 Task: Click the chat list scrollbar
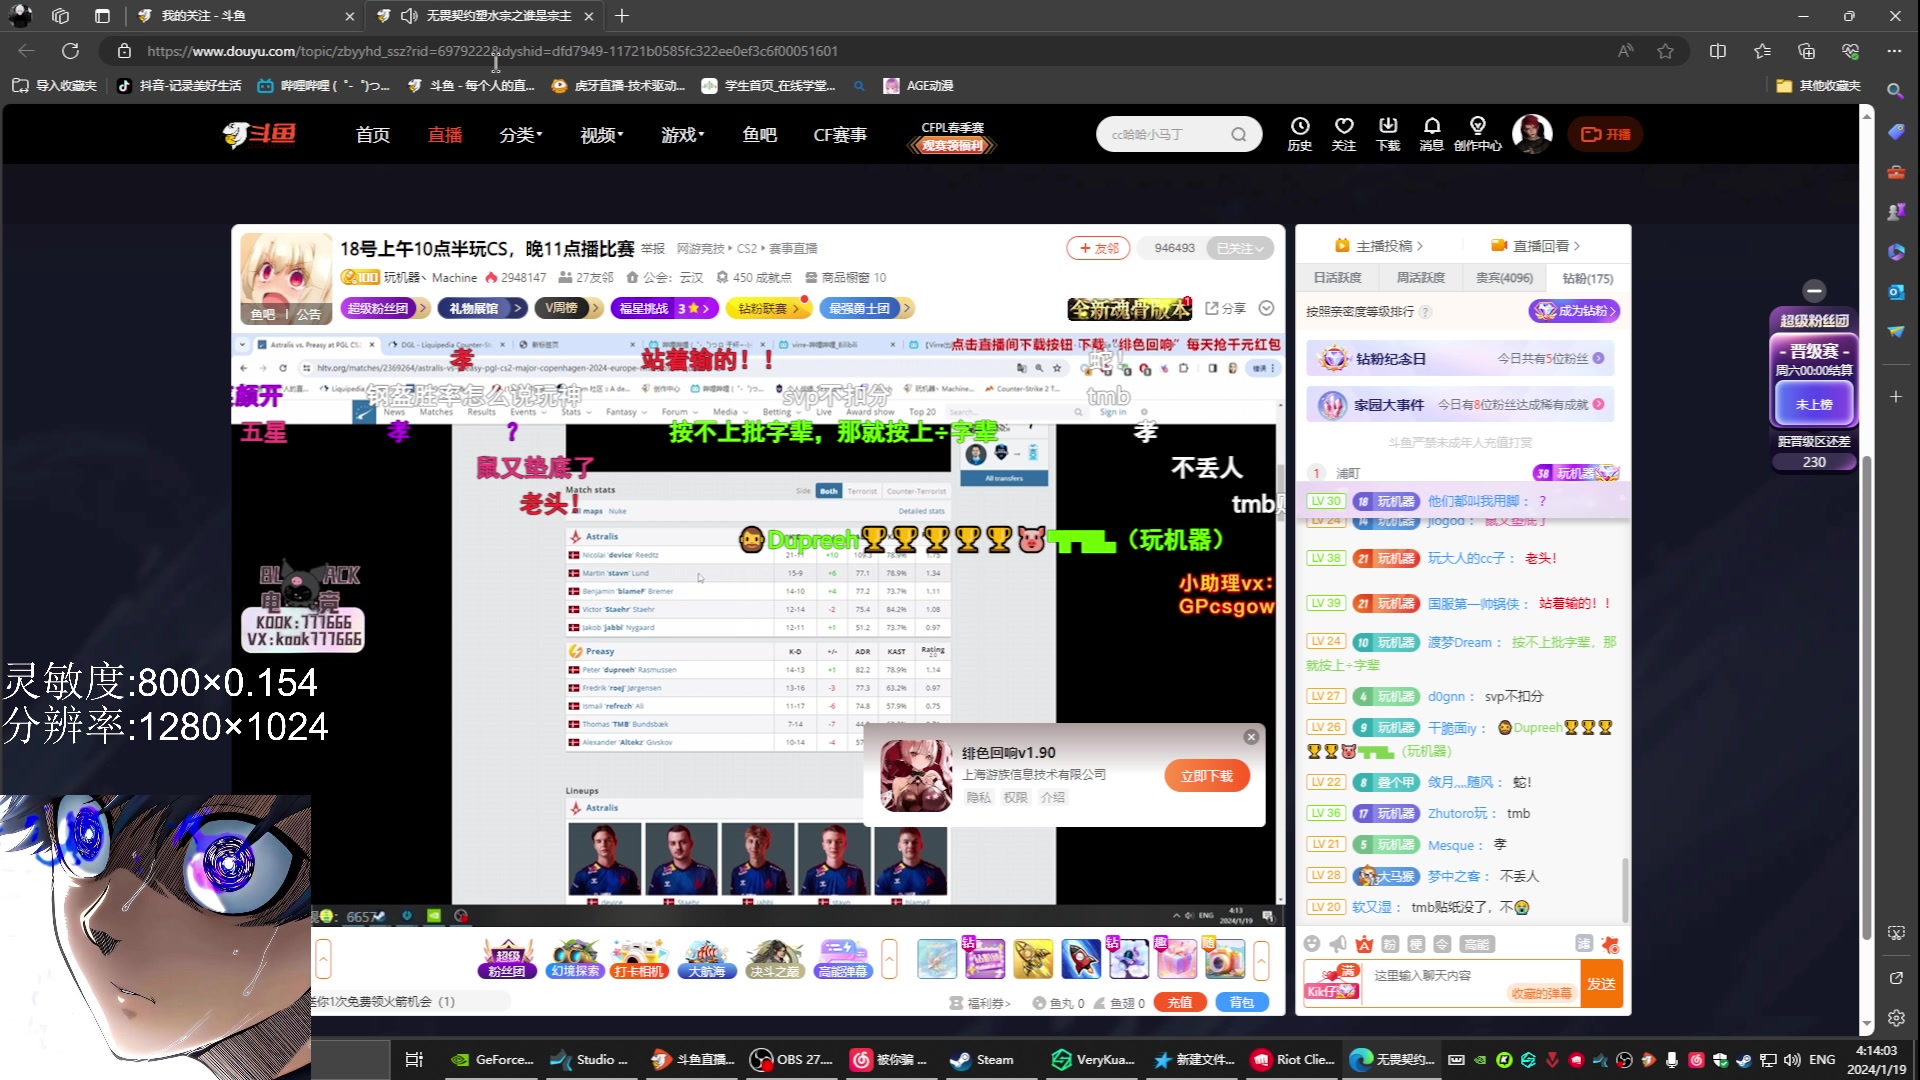(x=1624, y=890)
